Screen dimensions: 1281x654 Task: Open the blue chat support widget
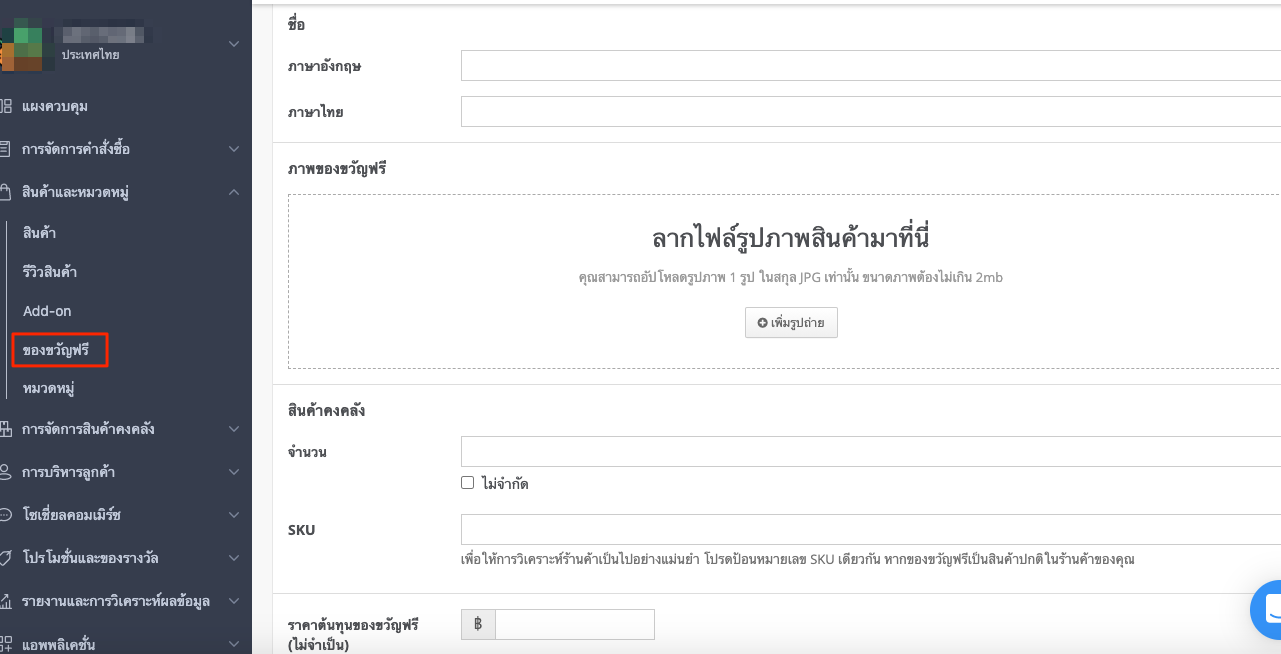[x=1268, y=609]
